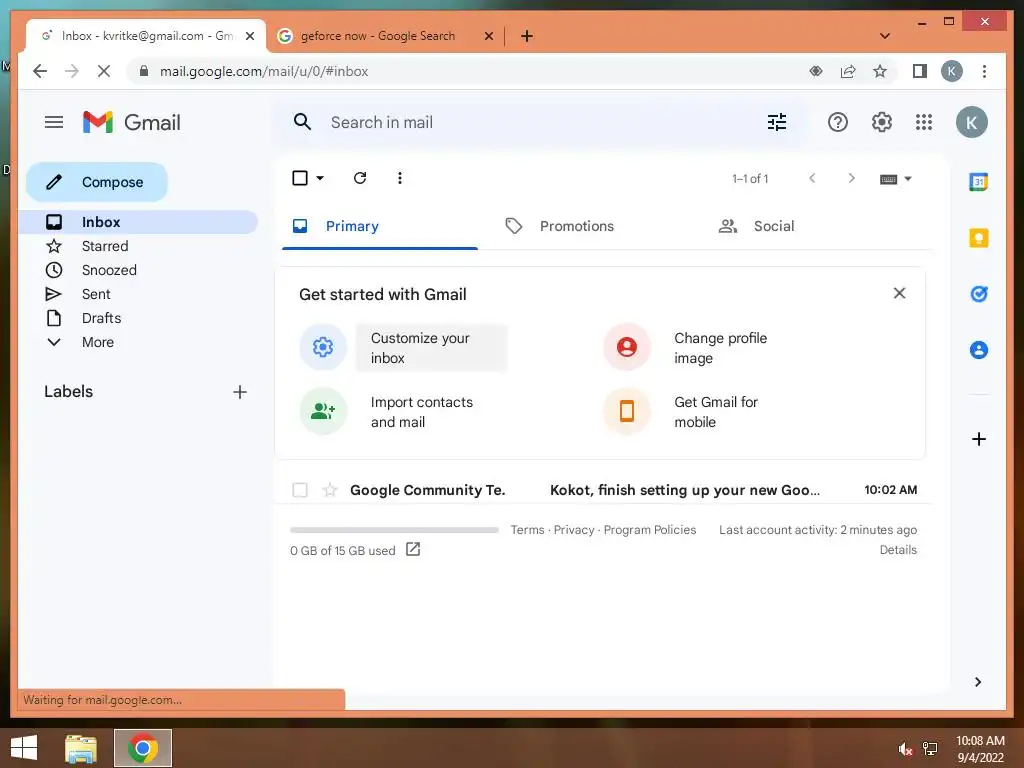
Task: Open the Privacy link
Action: [573, 530]
